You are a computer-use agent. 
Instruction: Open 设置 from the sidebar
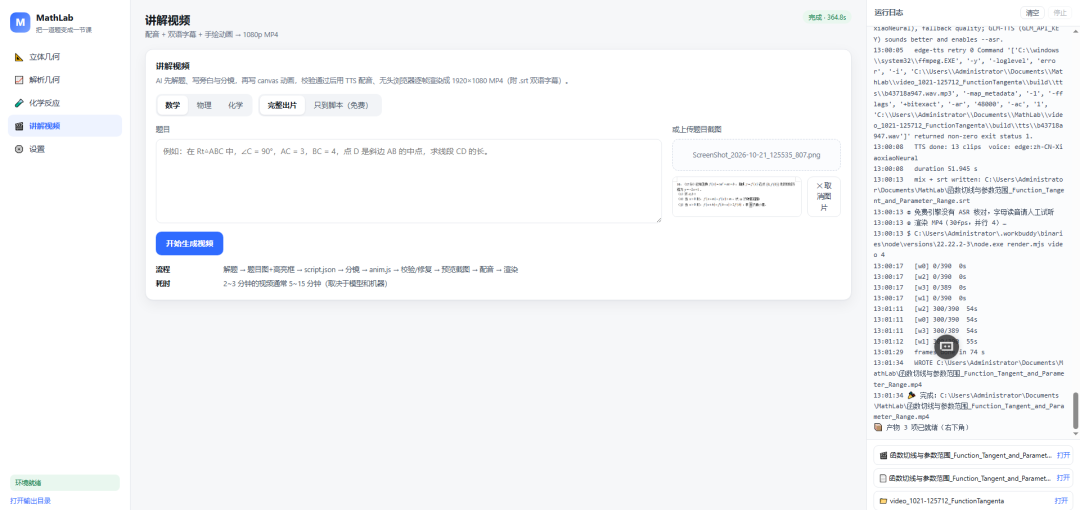(x=65, y=149)
